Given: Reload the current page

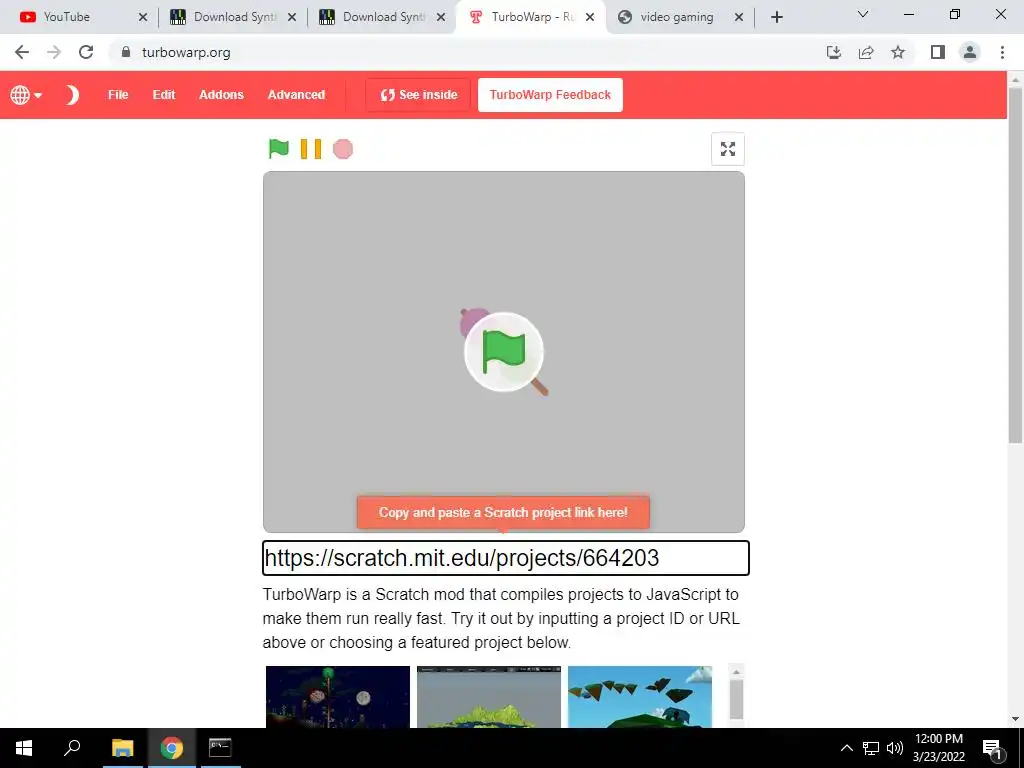Looking at the screenshot, I should click(x=86, y=52).
